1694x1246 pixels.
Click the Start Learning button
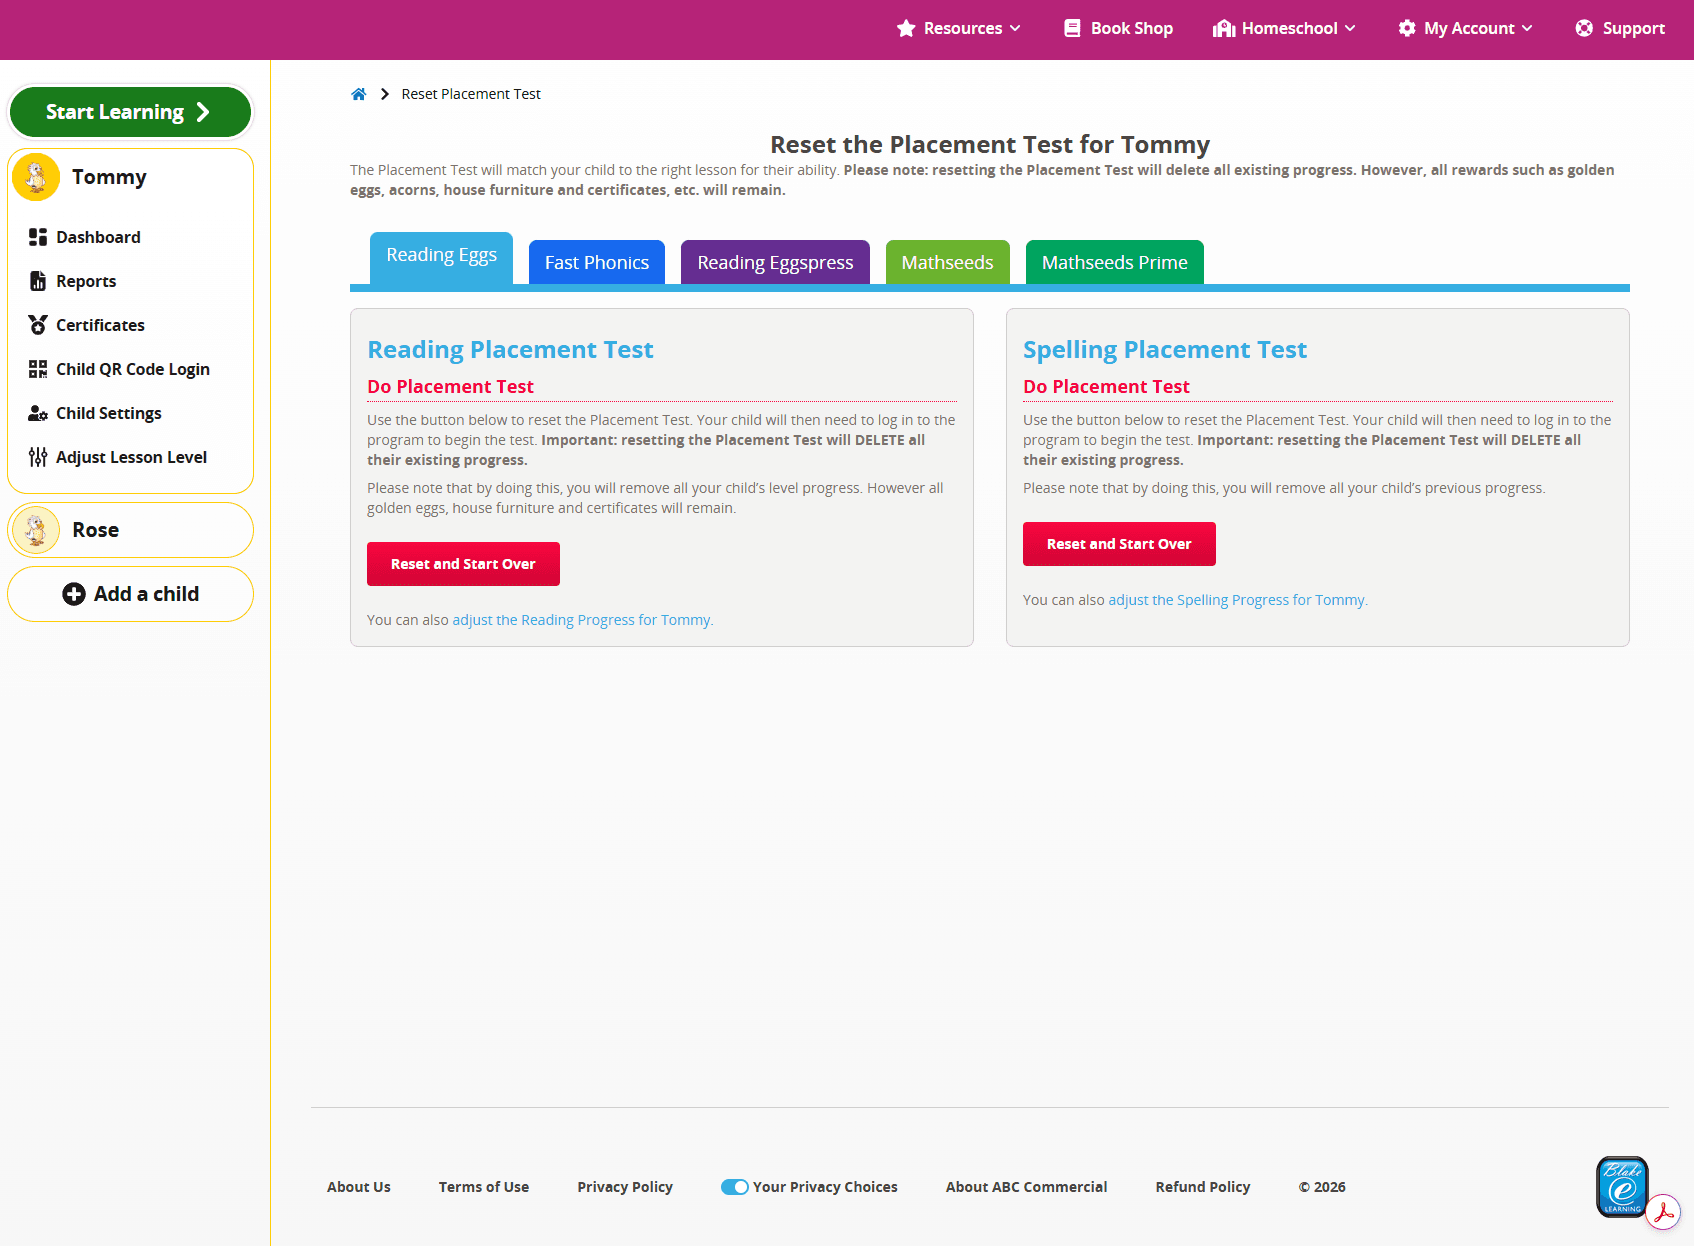130,112
